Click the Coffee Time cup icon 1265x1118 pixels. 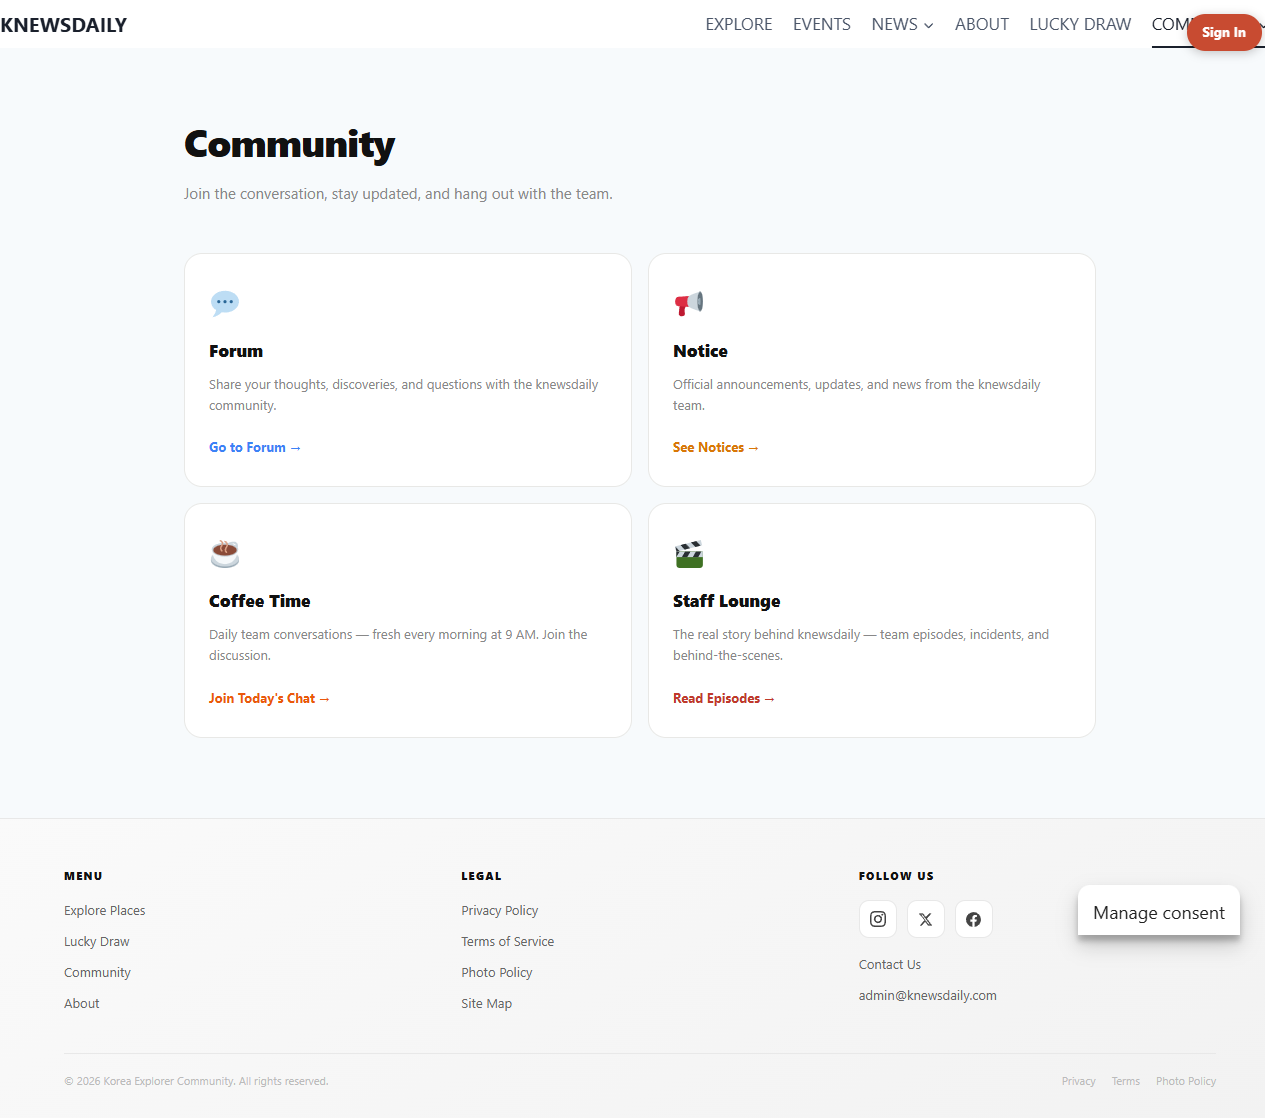tap(225, 553)
